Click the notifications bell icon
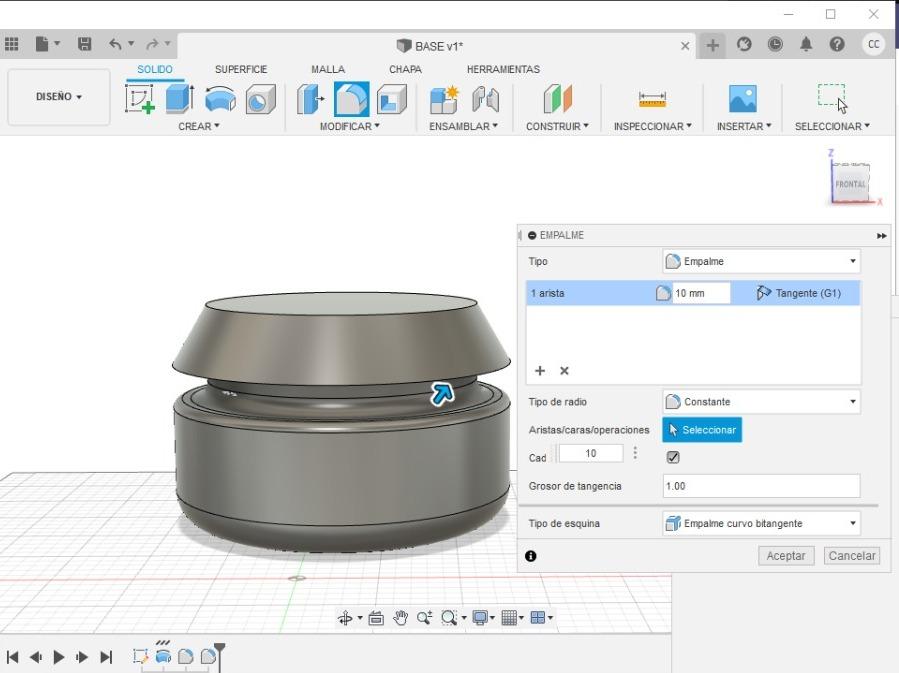The image size is (899, 673). (806, 44)
